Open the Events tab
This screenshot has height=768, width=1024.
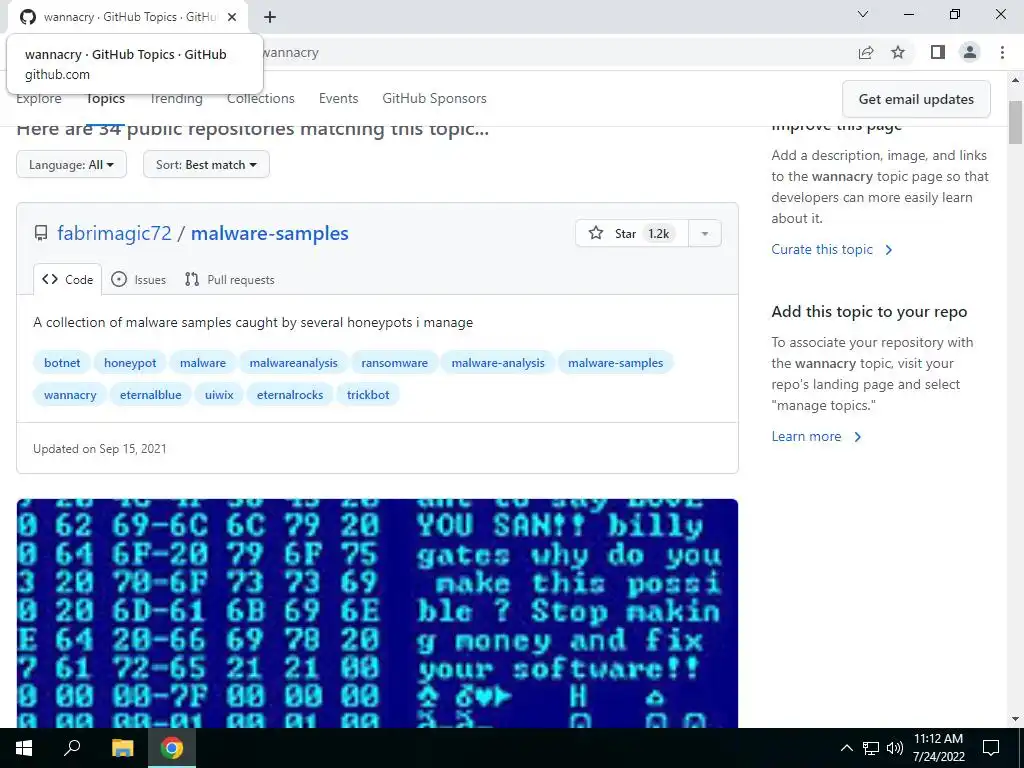338,99
